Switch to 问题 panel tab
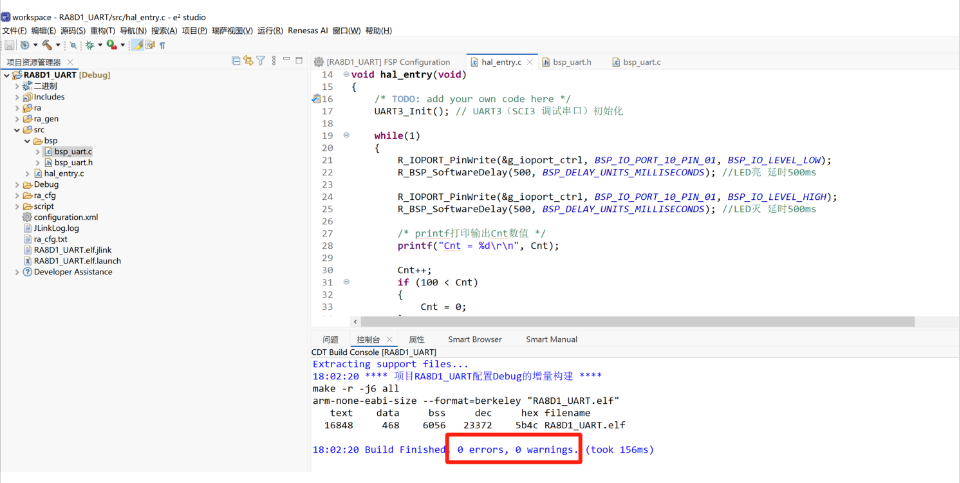Viewport: 960px width, 483px height. [x=331, y=339]
